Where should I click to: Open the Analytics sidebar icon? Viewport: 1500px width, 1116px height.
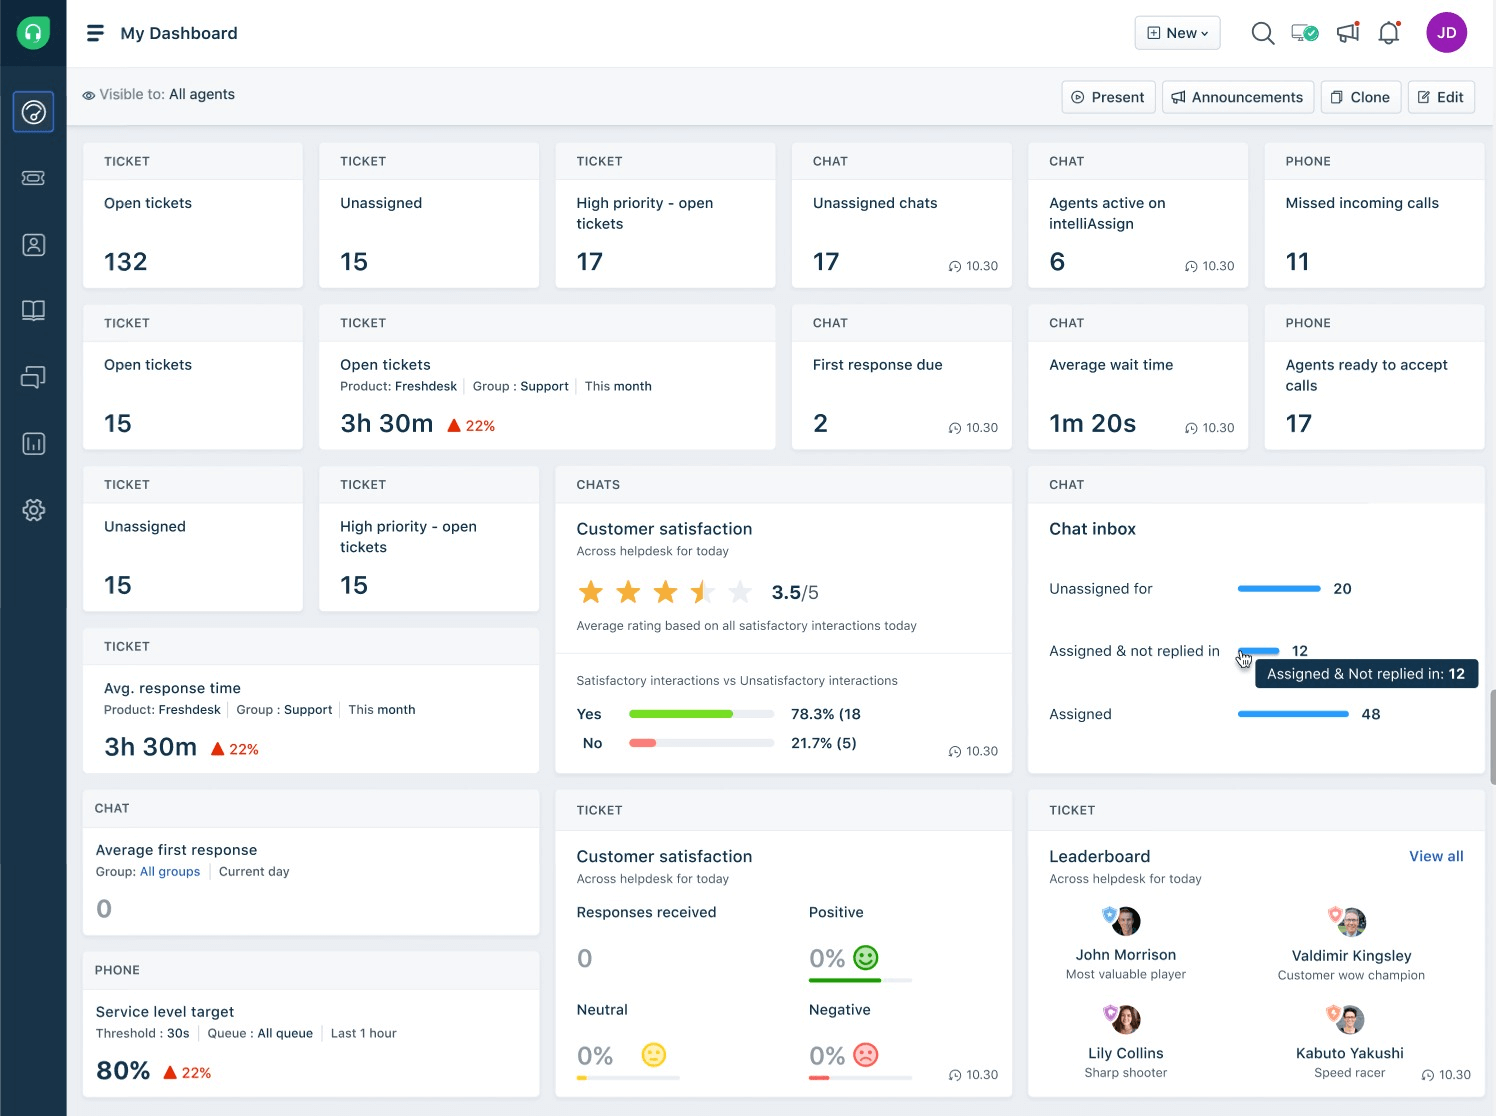tap(33, 443)
